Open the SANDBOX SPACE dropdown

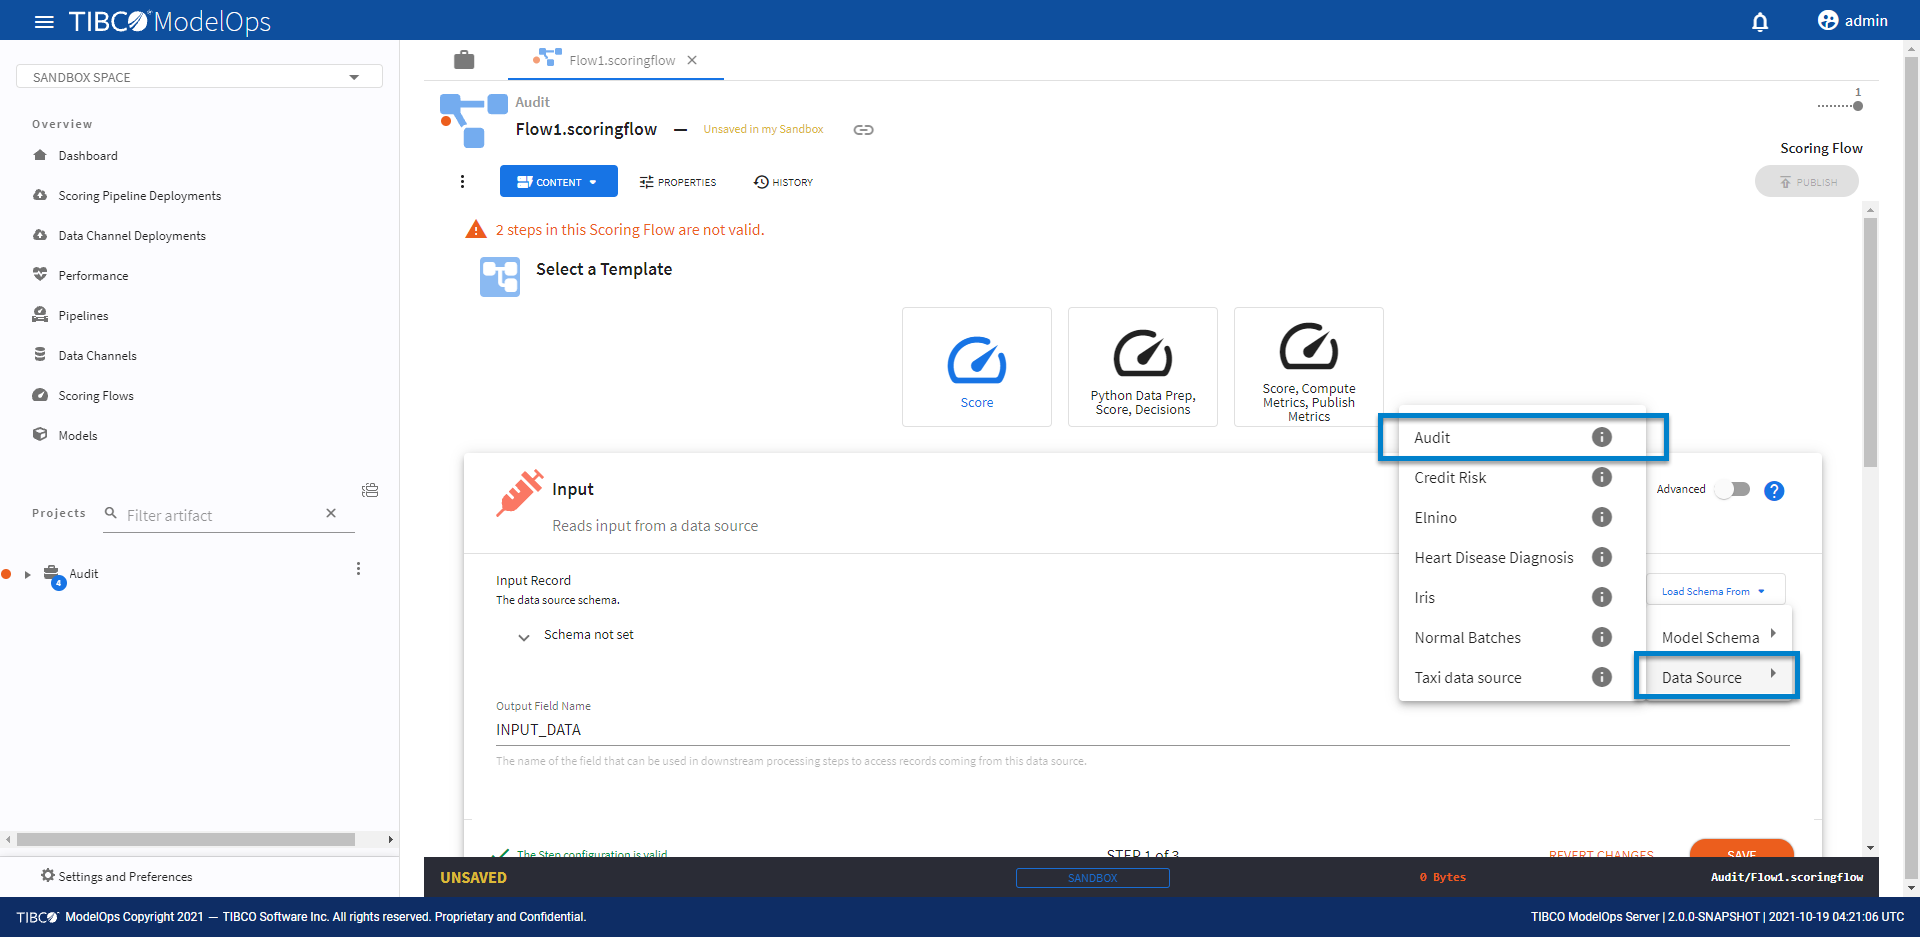[x=199, y=77]
